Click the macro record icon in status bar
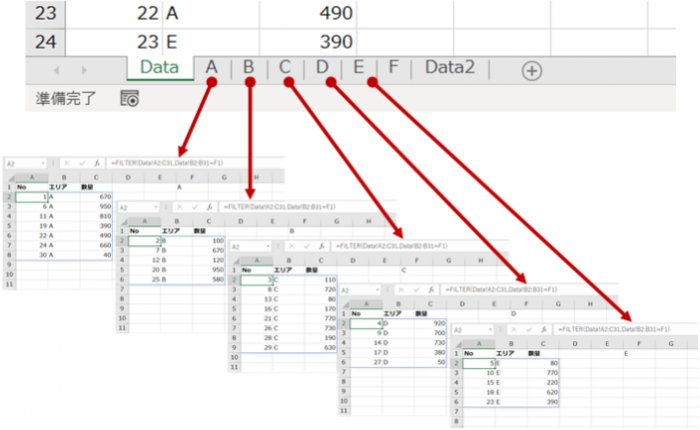The image size is (700, 430). [x=129, y=98]
